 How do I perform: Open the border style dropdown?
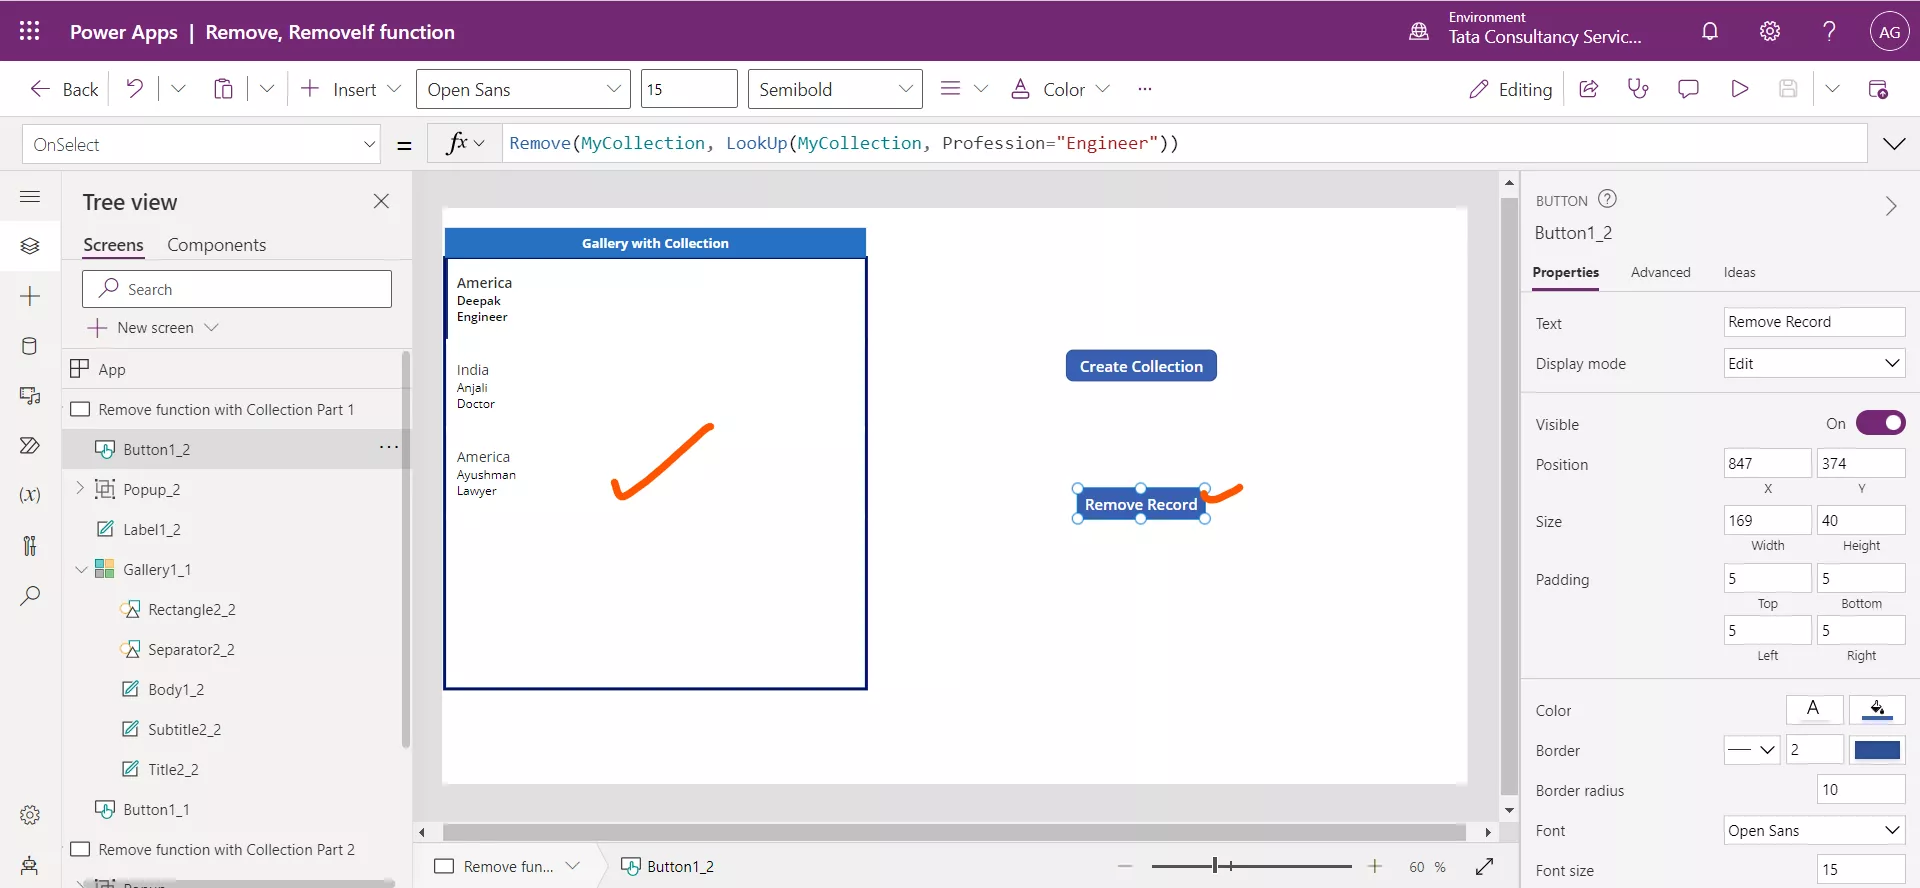(x=1752, y=749)
